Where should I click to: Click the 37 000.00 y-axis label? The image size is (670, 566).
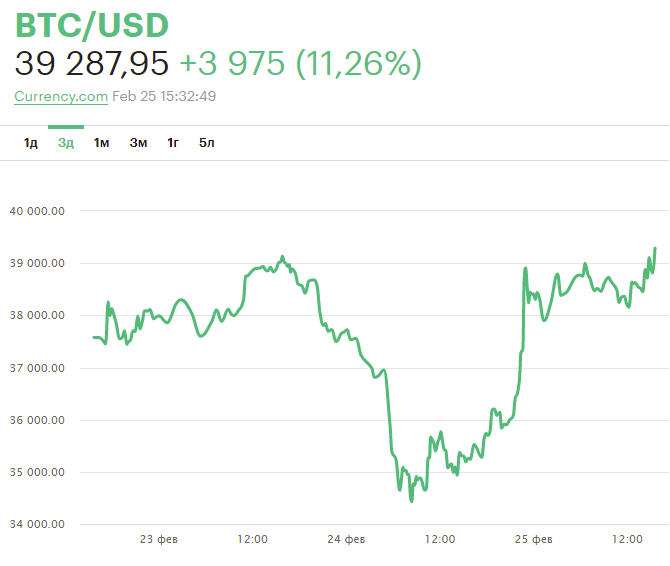[x=37, y=368]
